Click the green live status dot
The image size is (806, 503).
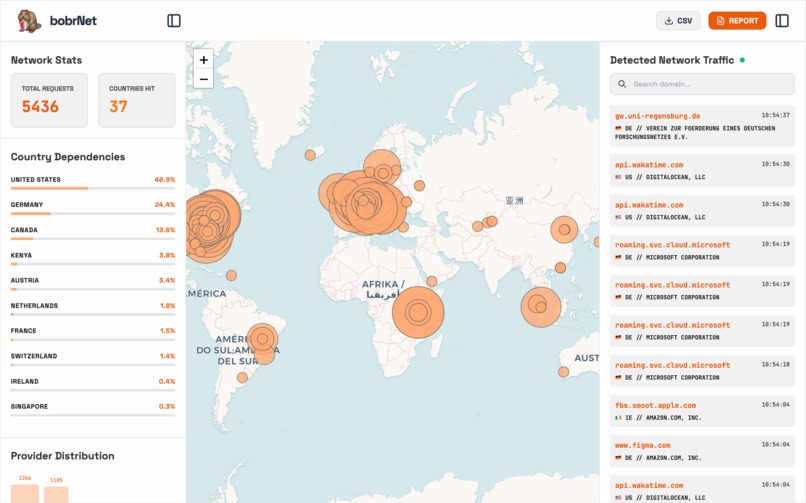coord(742,60)
